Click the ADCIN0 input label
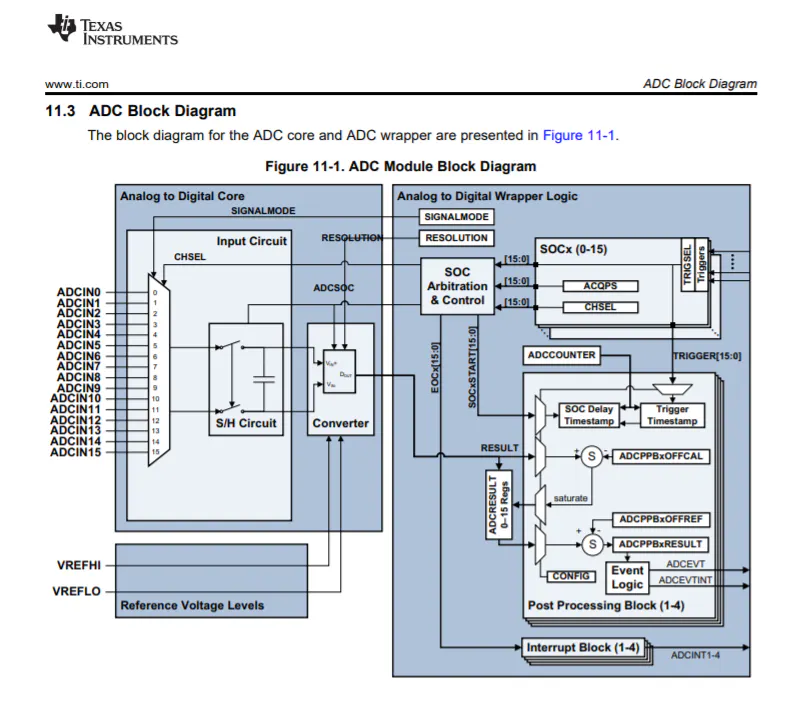The width and height of the screenshot is (812, 702). click(x=78, y=292)
